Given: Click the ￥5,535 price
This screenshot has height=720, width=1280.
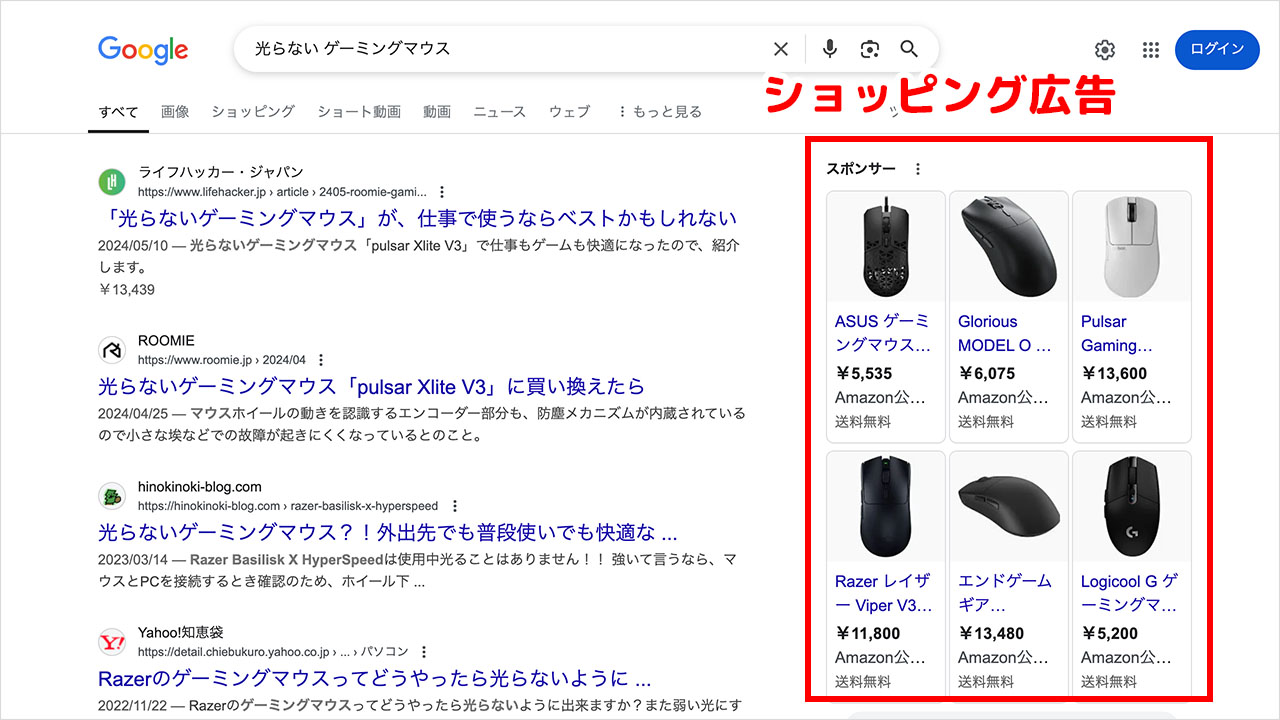Looking at the screenshot, I should [x=863, y=373].
